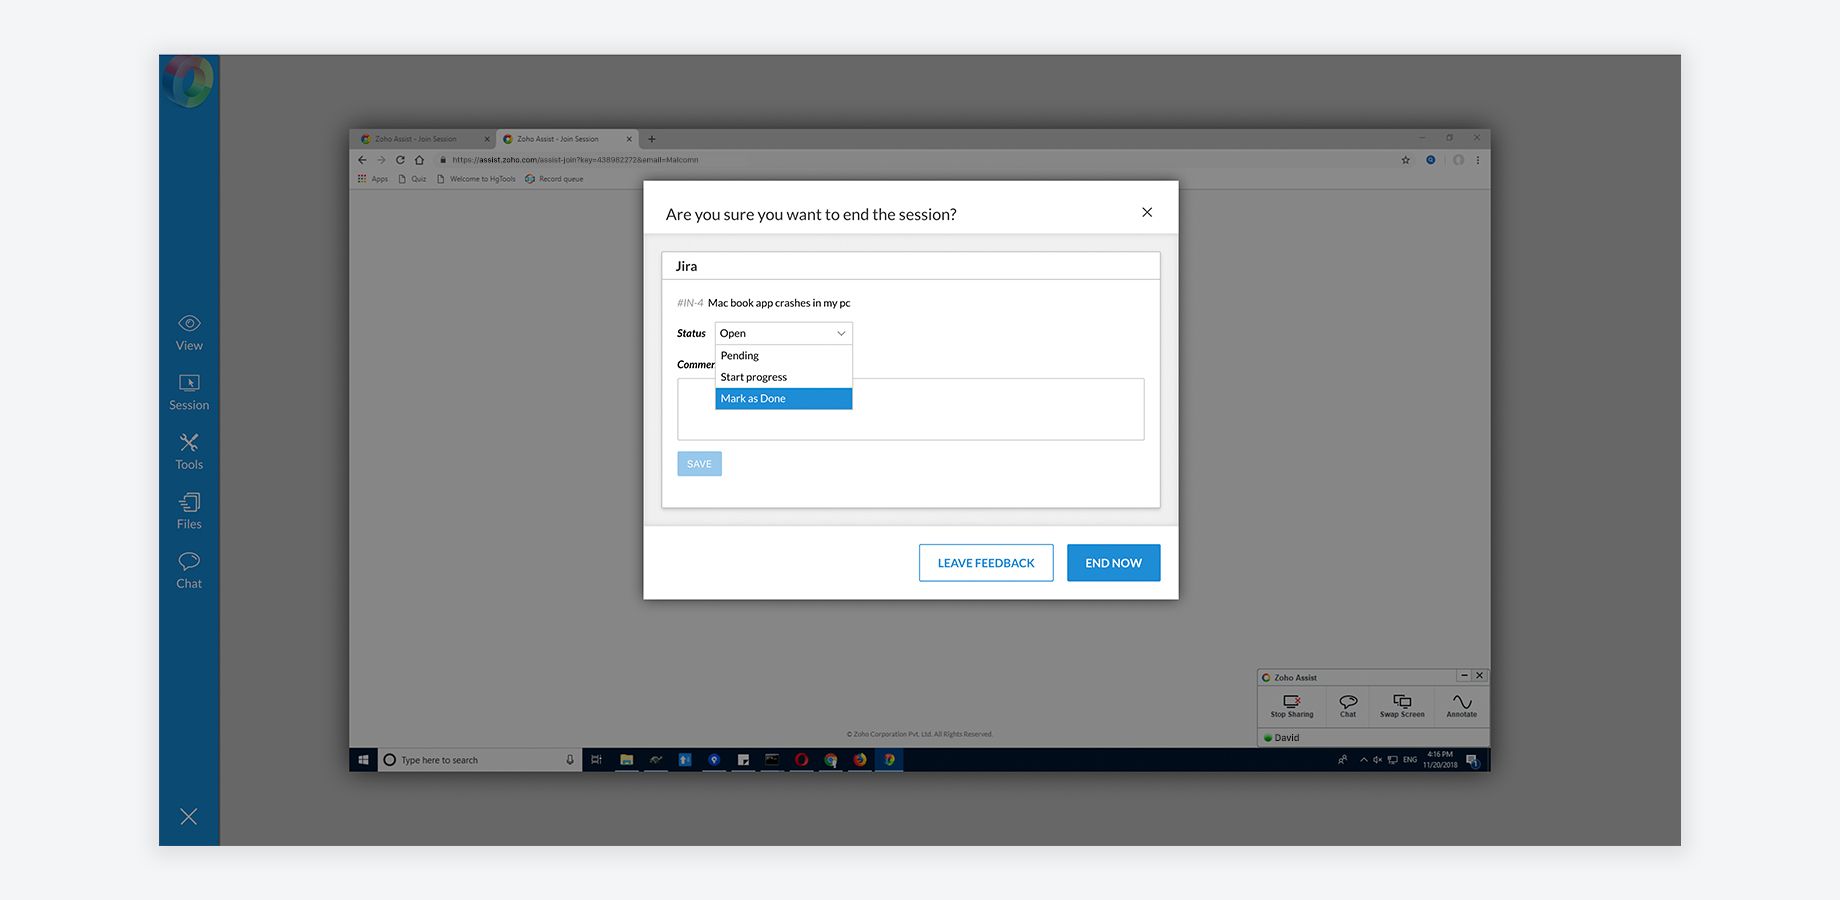The image size is (1840, 900).
Task: Bookmark this page with star icon
Action: [1405, 160]
